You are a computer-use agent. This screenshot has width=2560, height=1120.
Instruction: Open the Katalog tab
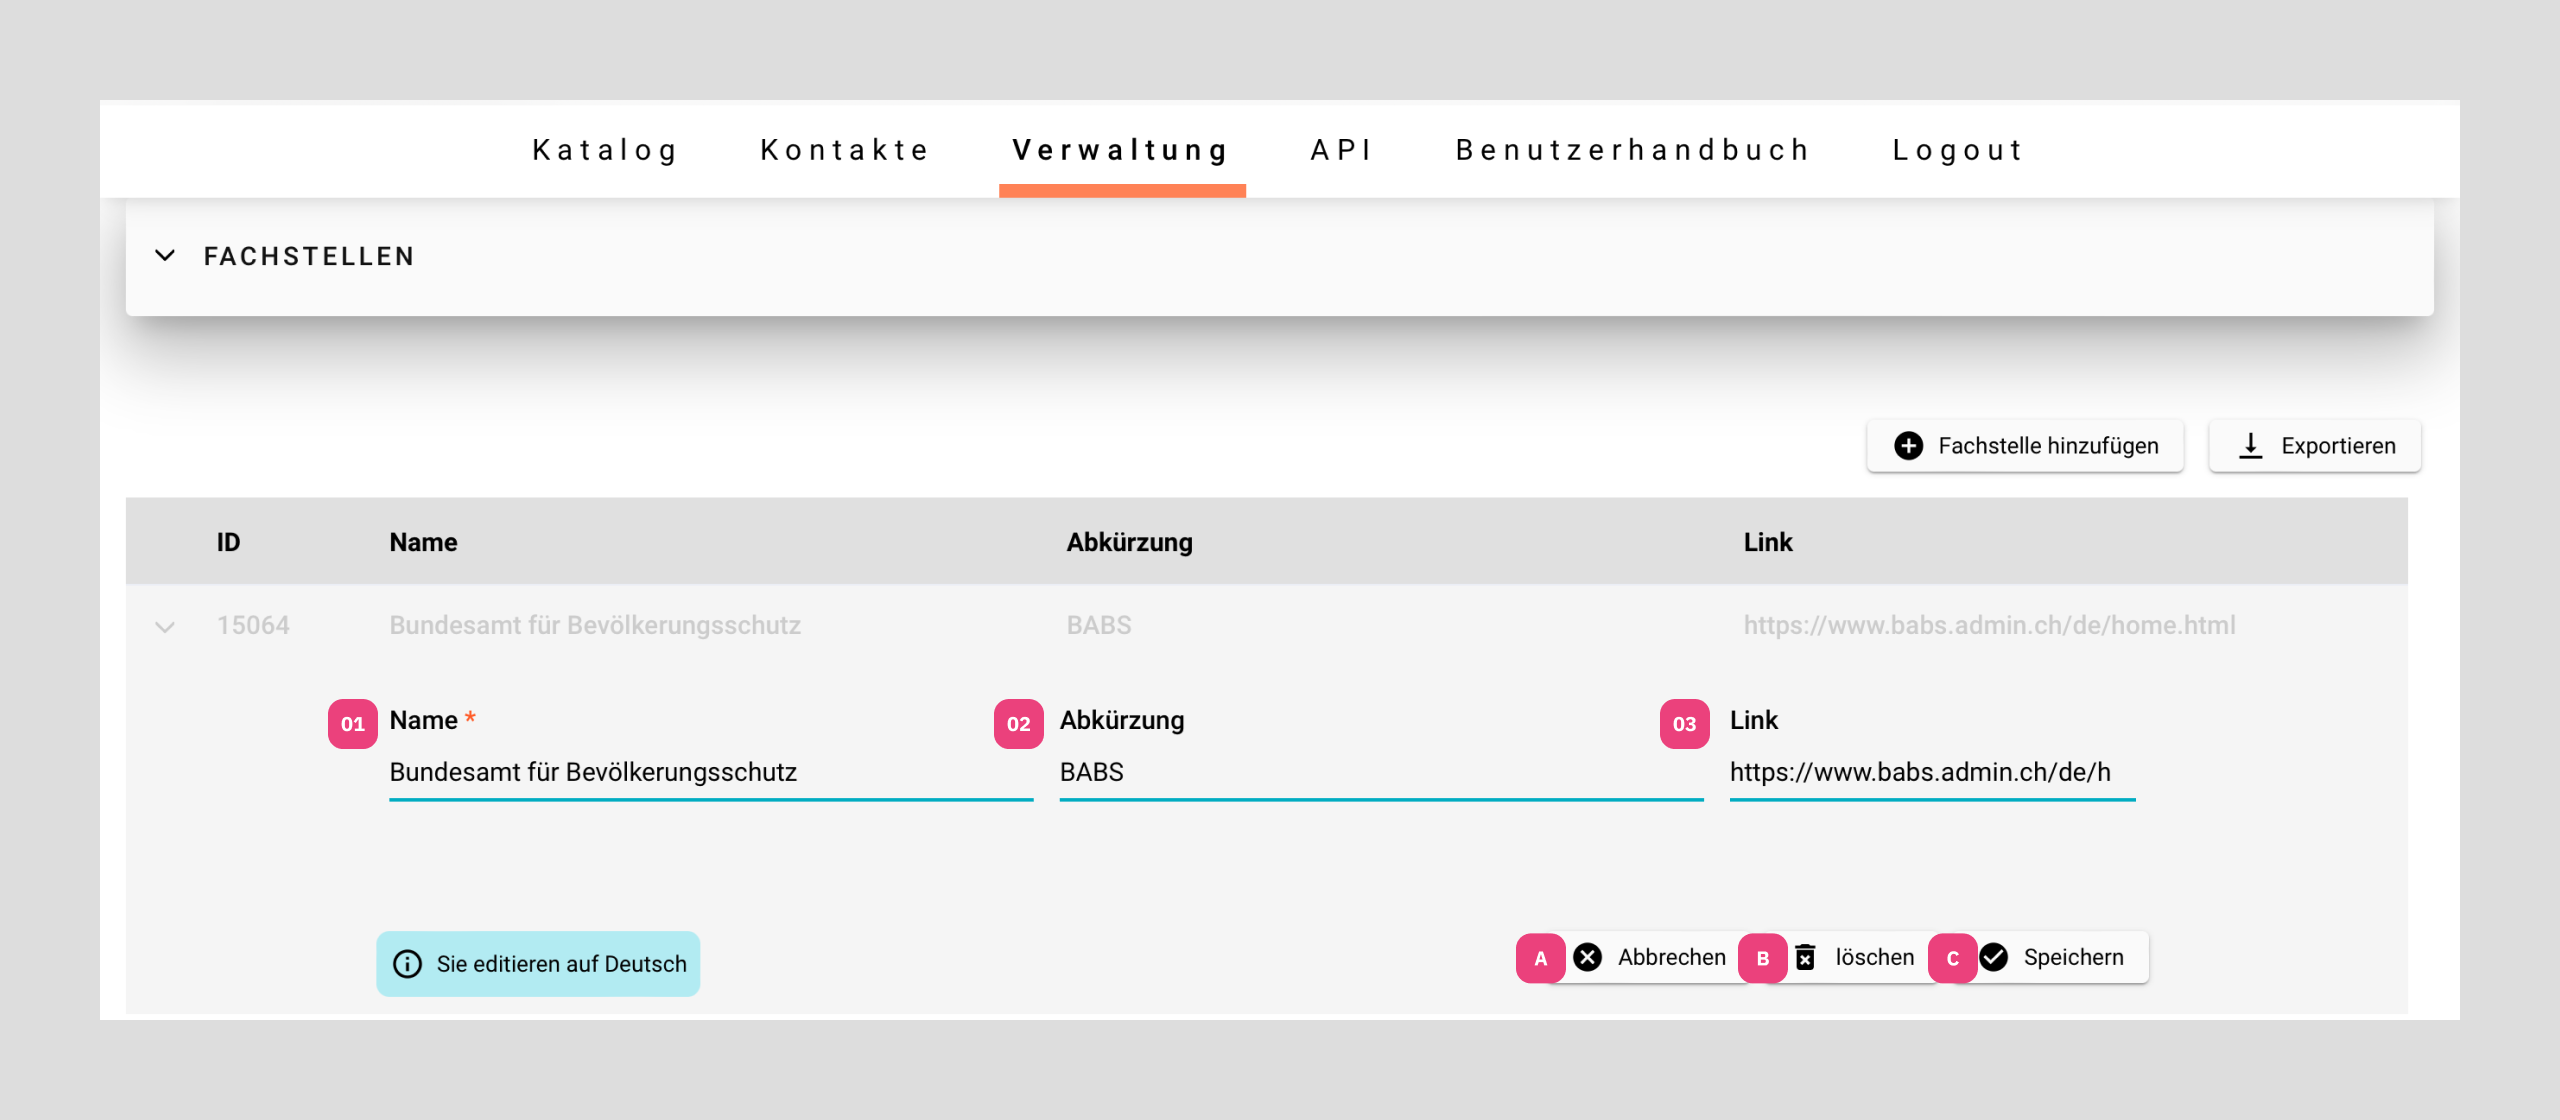pos(605,150)
